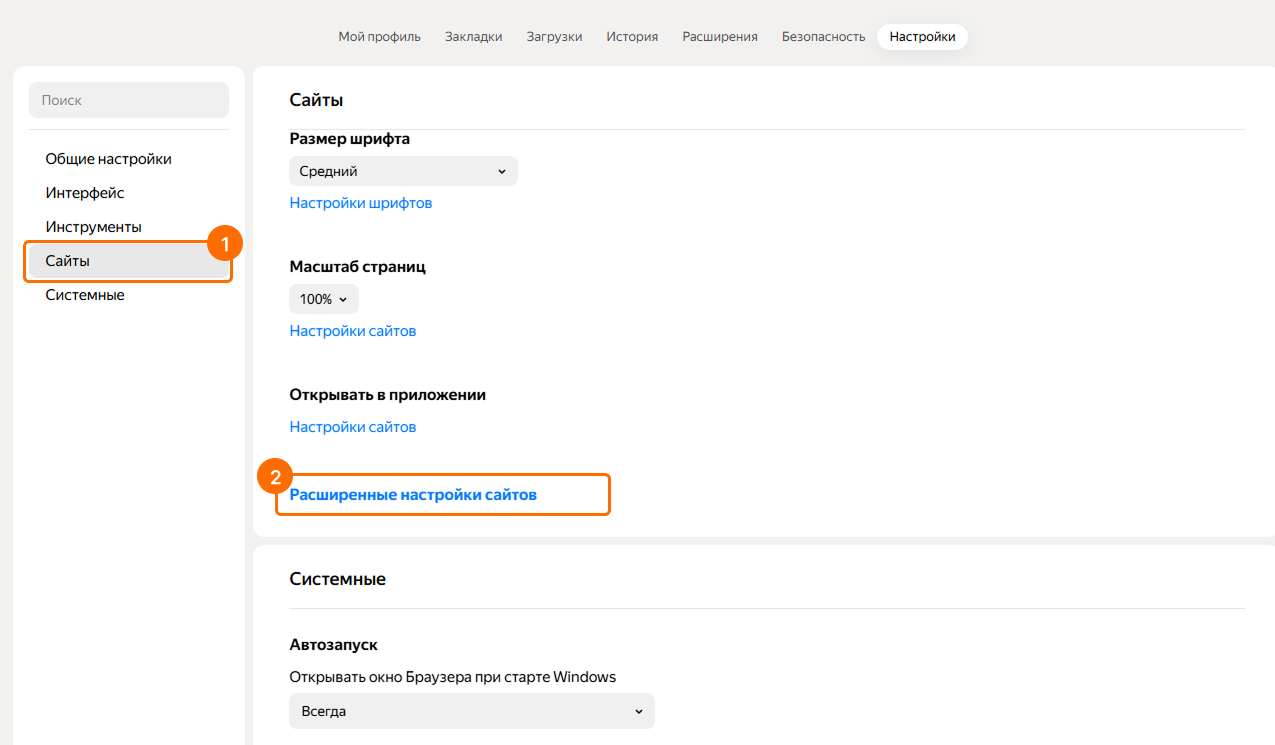
Task: Select the Расширения tab
Action: coord(720,37)
